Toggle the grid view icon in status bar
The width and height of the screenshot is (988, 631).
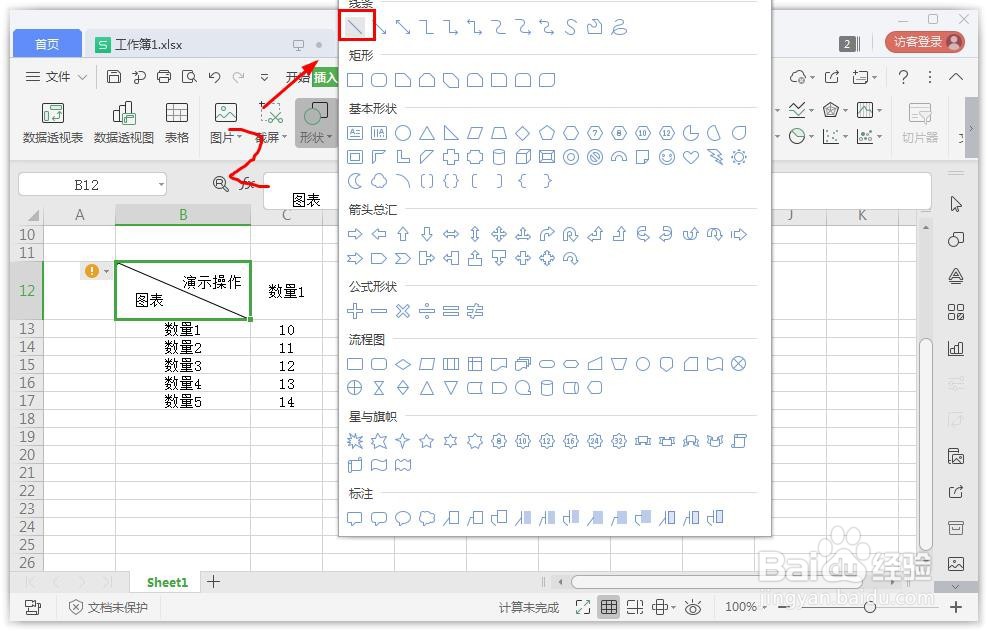[x=609, y=607]
